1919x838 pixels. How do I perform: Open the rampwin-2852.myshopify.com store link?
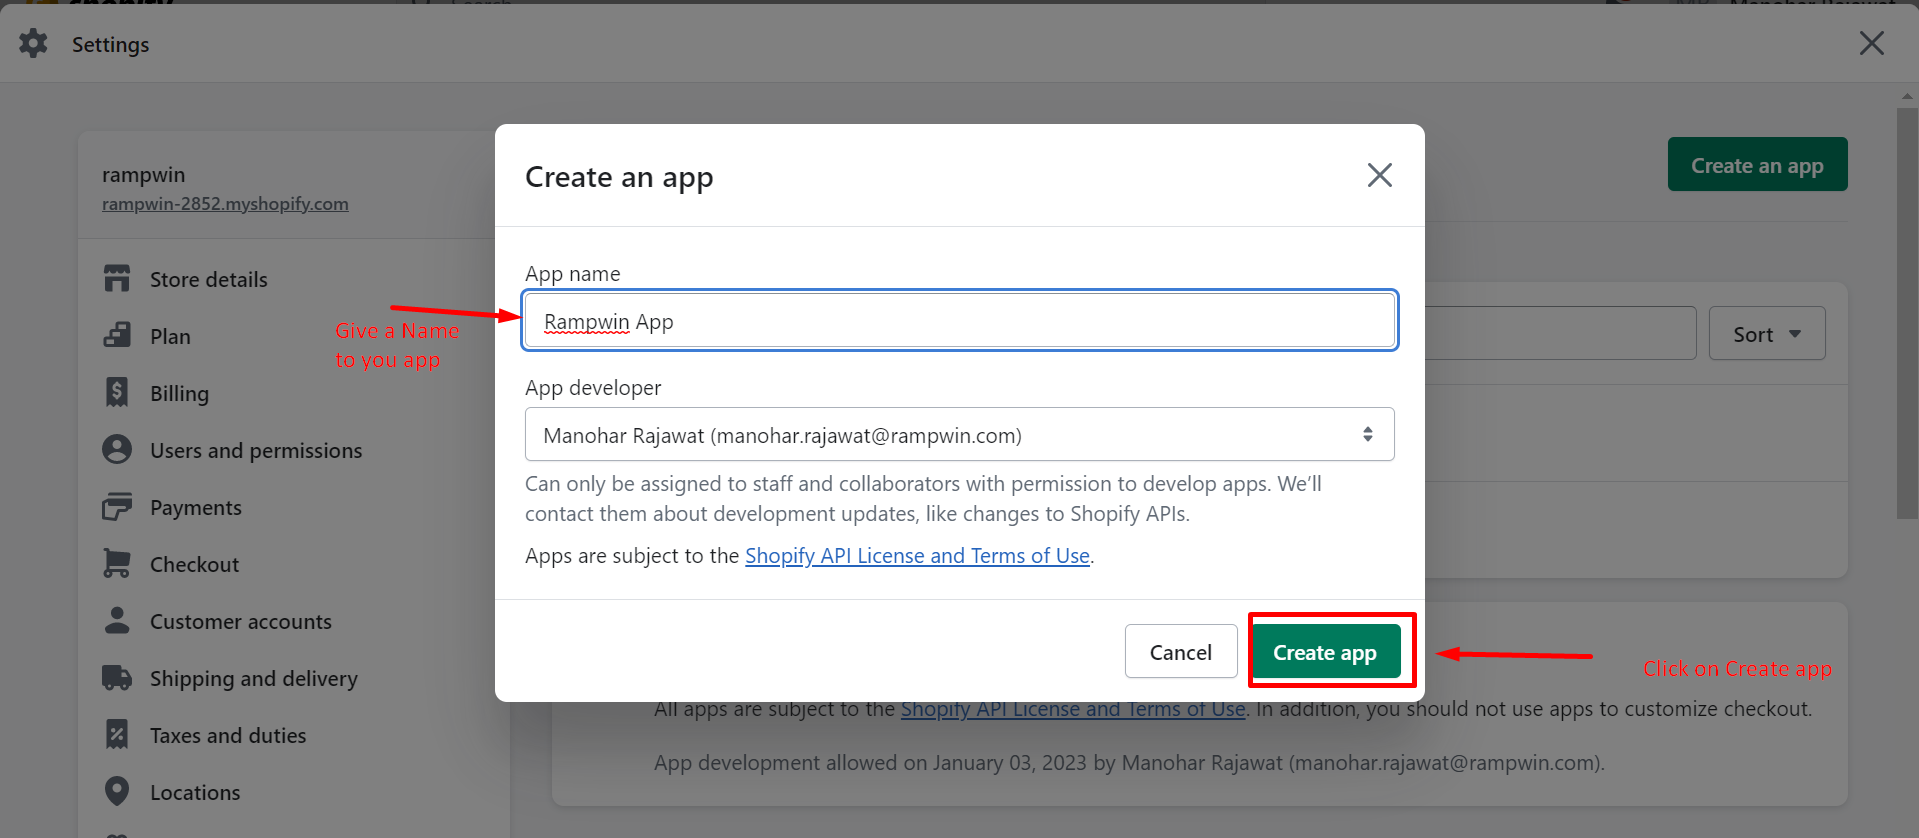point(225,204)
